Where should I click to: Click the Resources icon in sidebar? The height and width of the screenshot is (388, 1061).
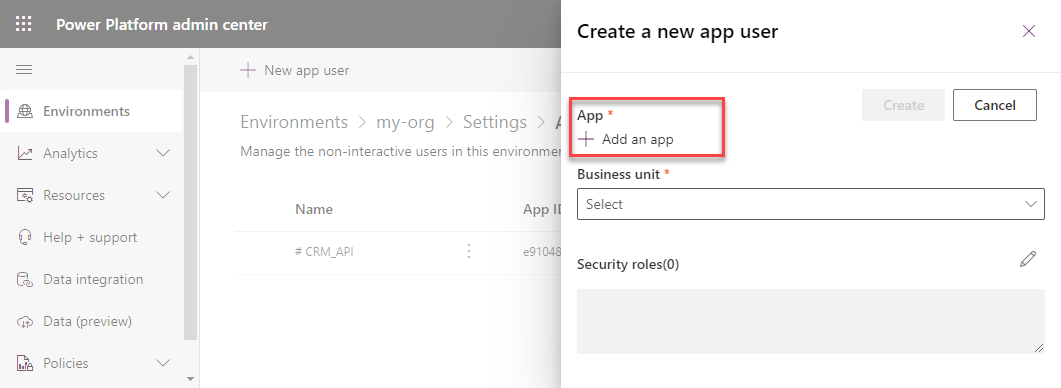25,196
